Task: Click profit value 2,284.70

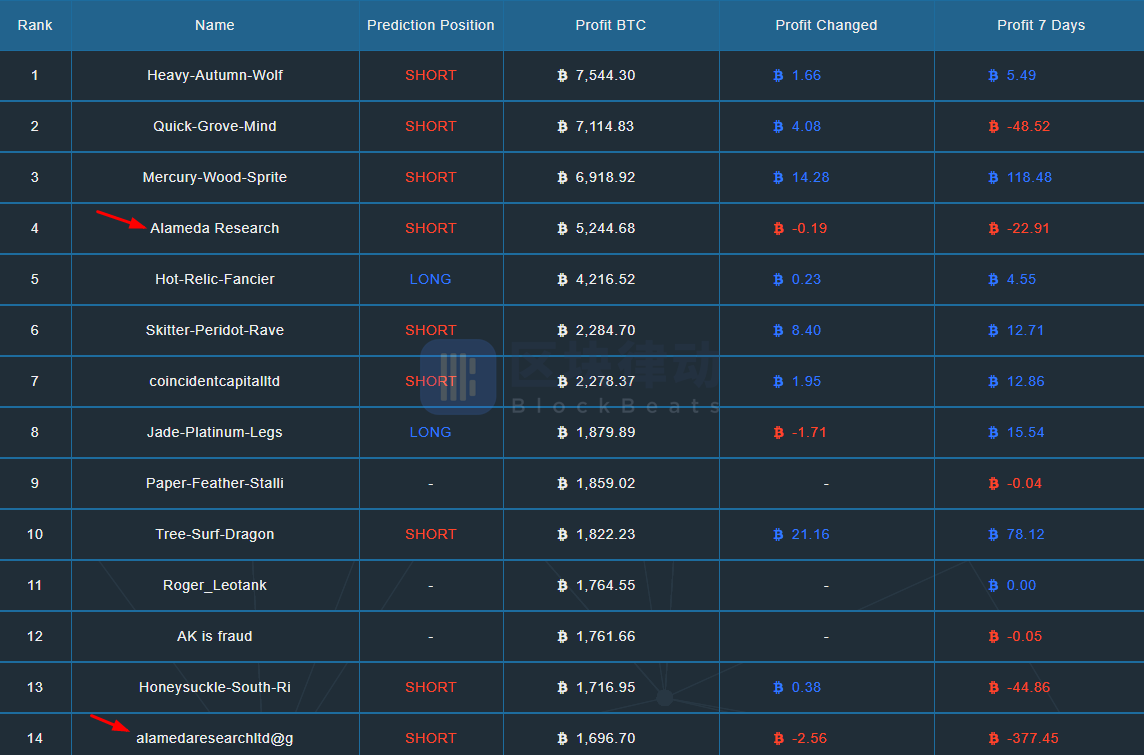Action: point(605,330)
